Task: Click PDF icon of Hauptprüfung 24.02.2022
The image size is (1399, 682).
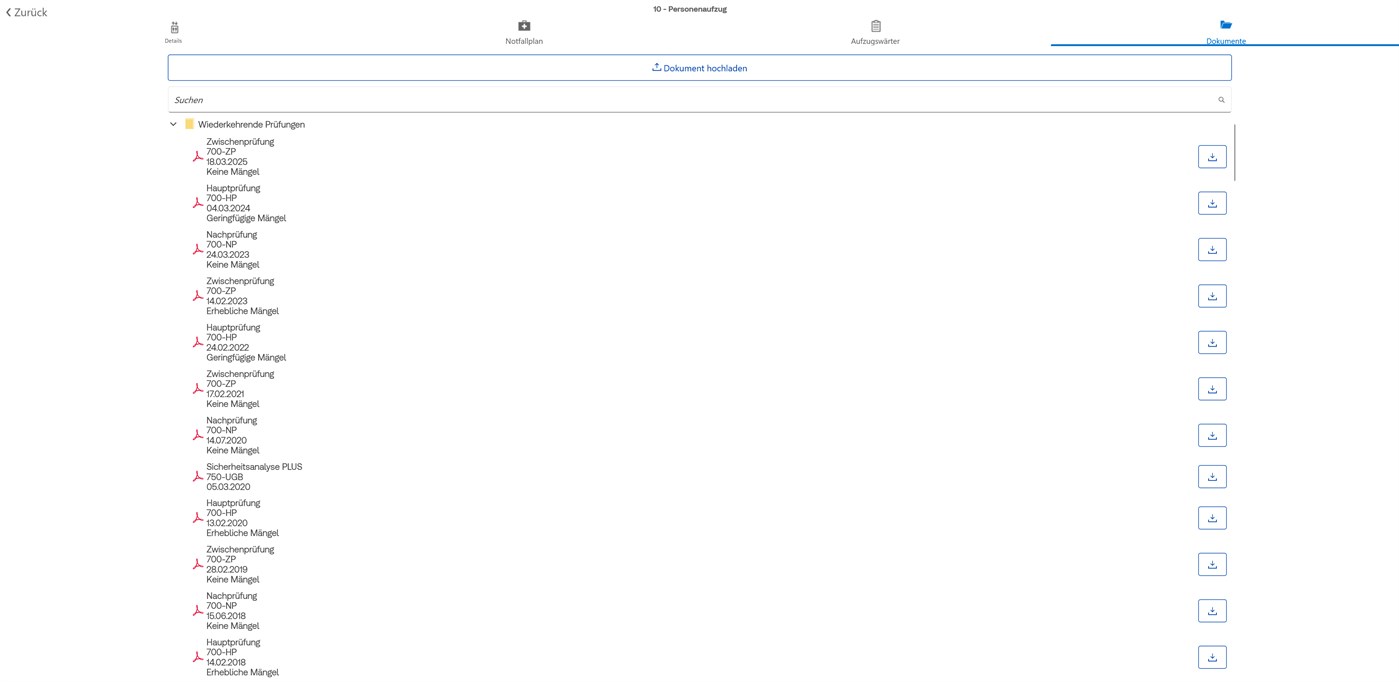Action: (x=197, y=342)
